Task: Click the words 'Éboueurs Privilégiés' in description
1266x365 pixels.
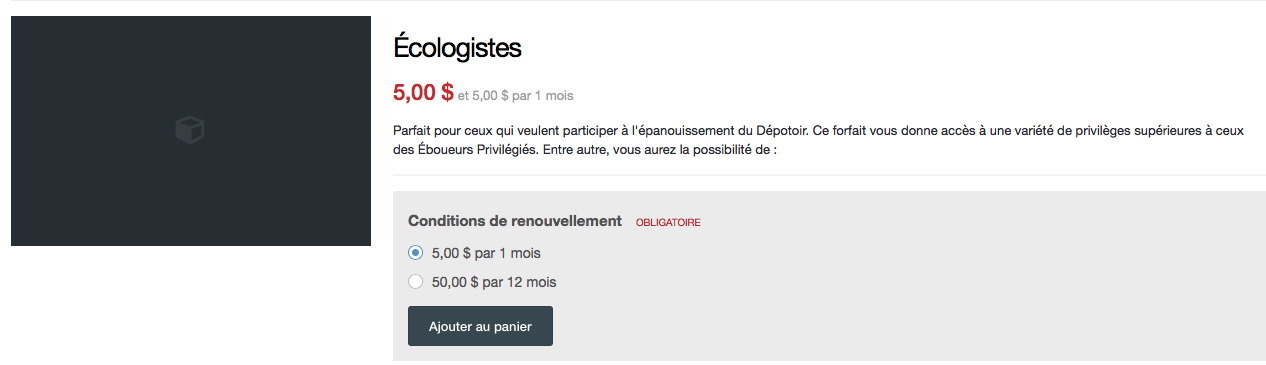Action: tap(473, 150)
